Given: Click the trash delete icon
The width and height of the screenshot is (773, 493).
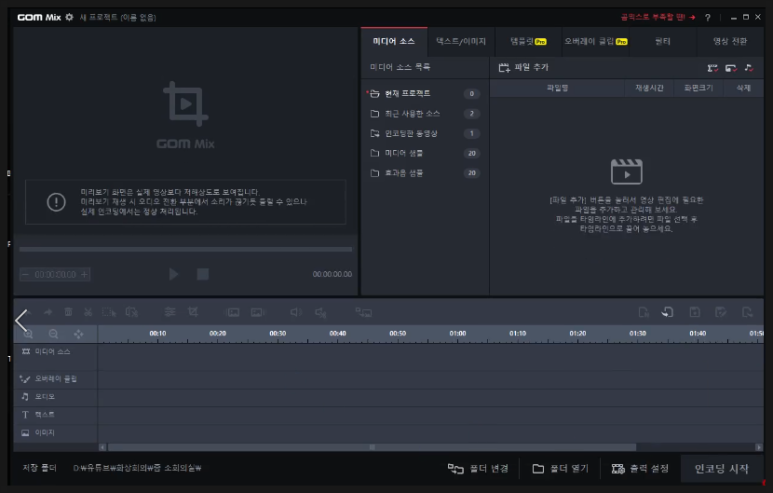Looking at the screenshot, I should 69,312.
